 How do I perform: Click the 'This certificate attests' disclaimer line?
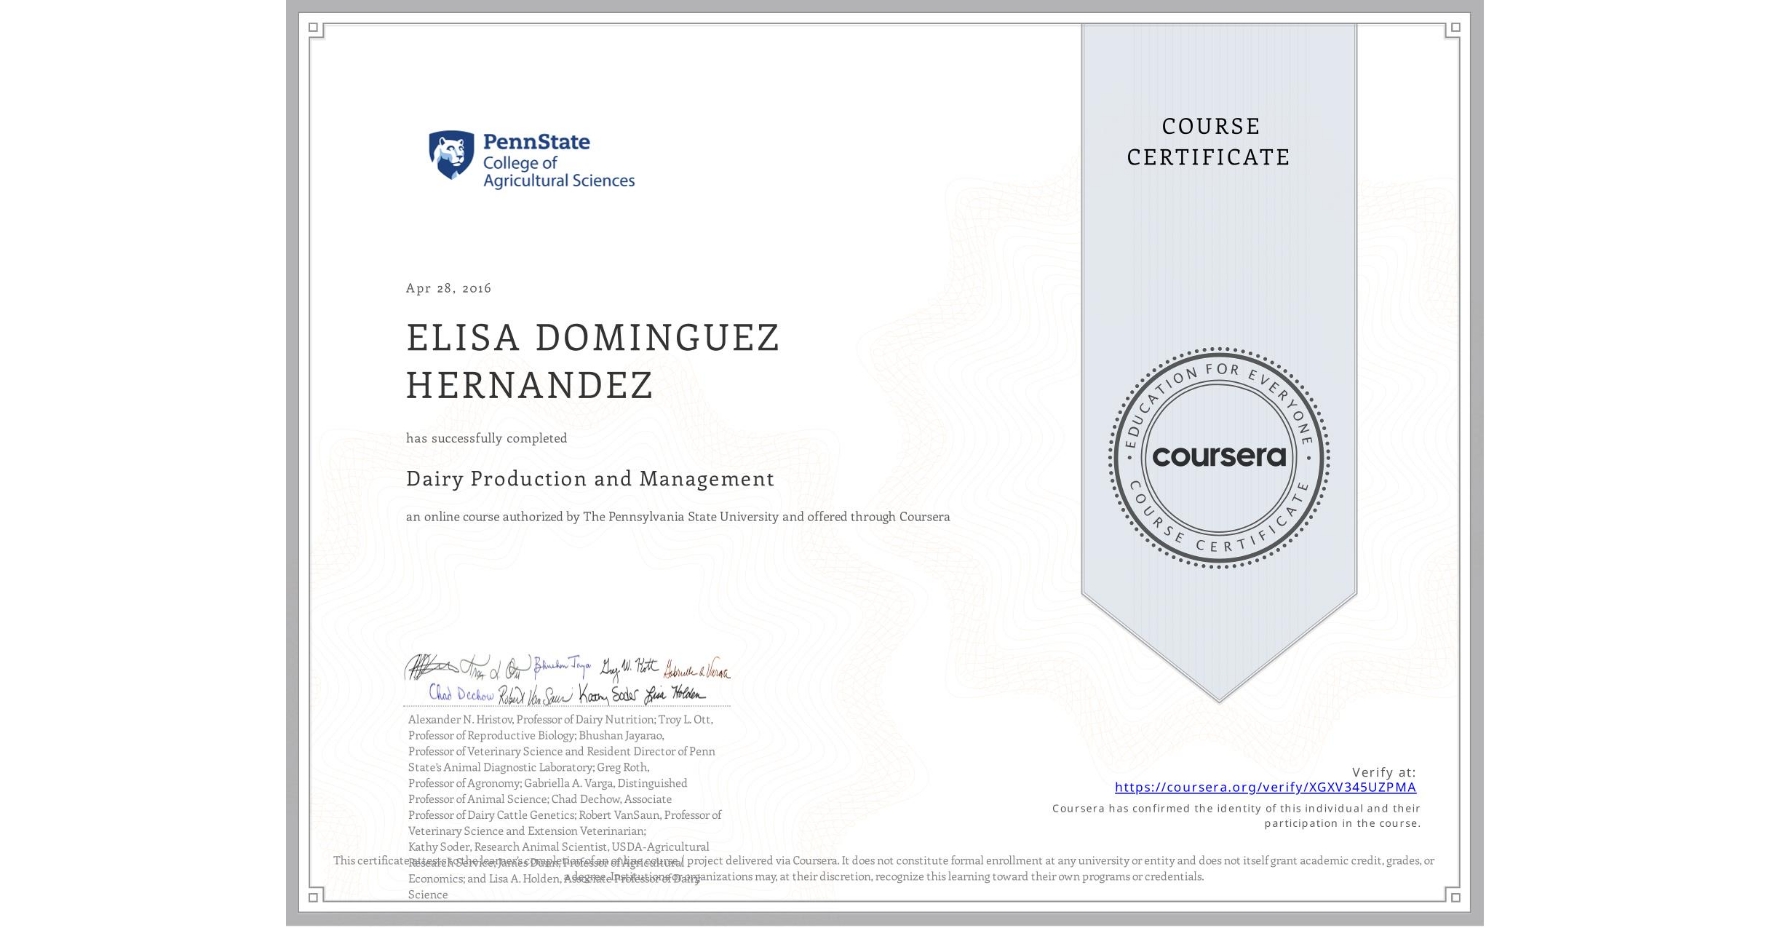coord(884,860)
